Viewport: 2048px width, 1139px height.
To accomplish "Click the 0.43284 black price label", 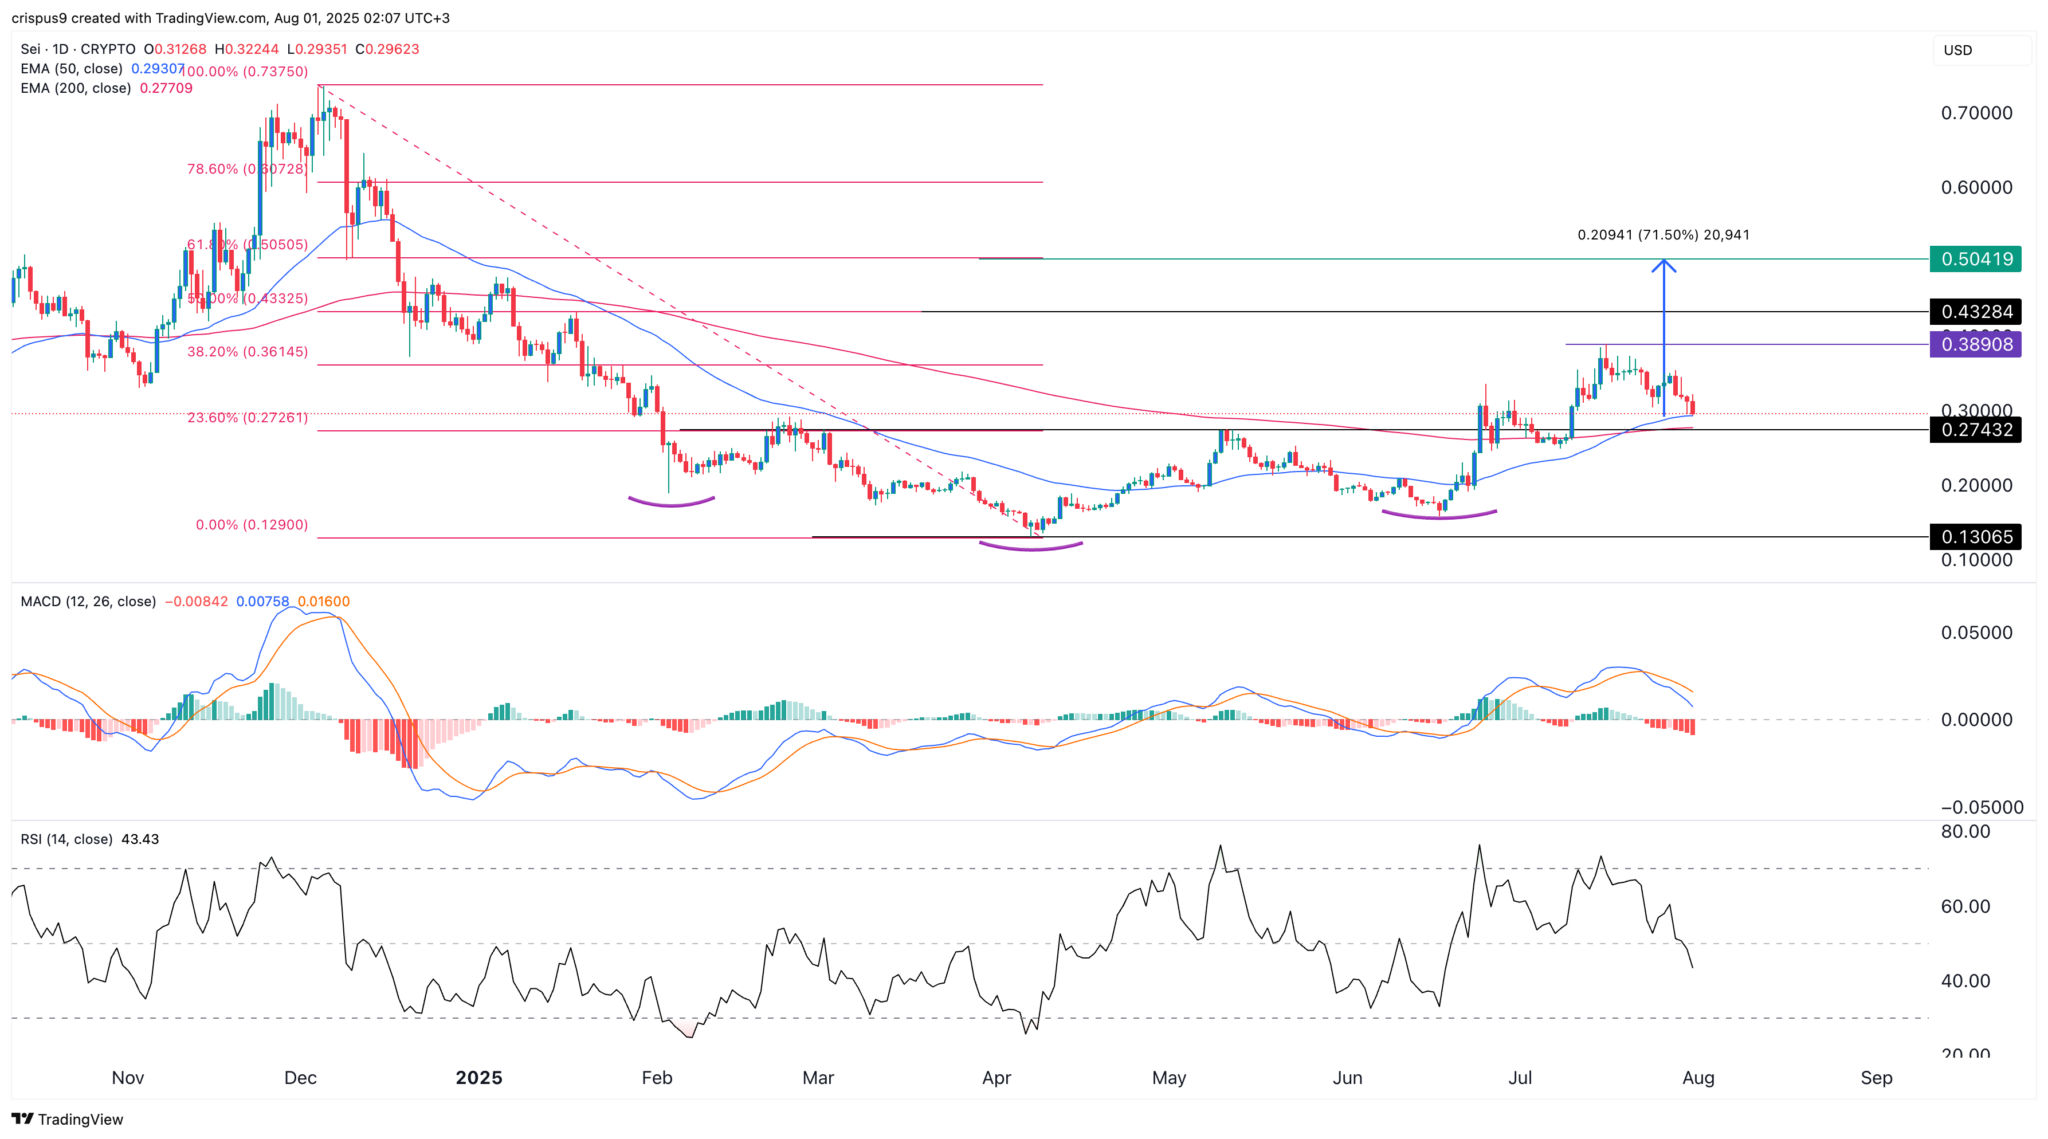I will 1976,312.
